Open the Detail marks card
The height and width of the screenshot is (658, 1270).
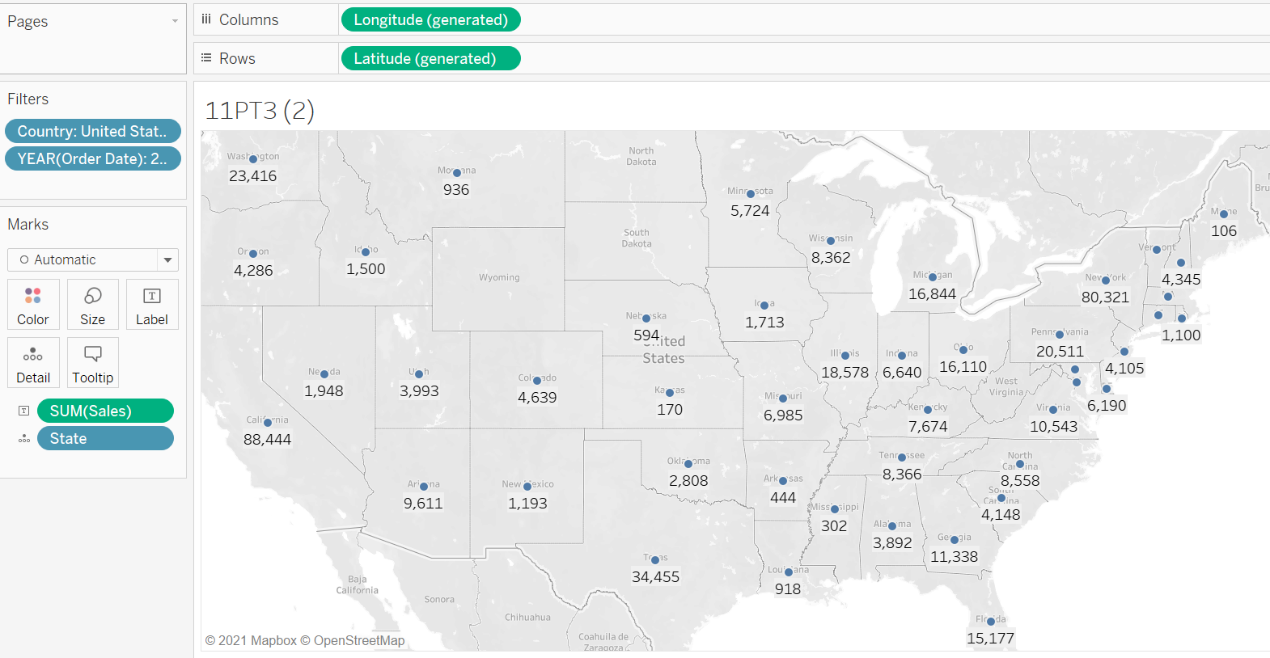33,363
